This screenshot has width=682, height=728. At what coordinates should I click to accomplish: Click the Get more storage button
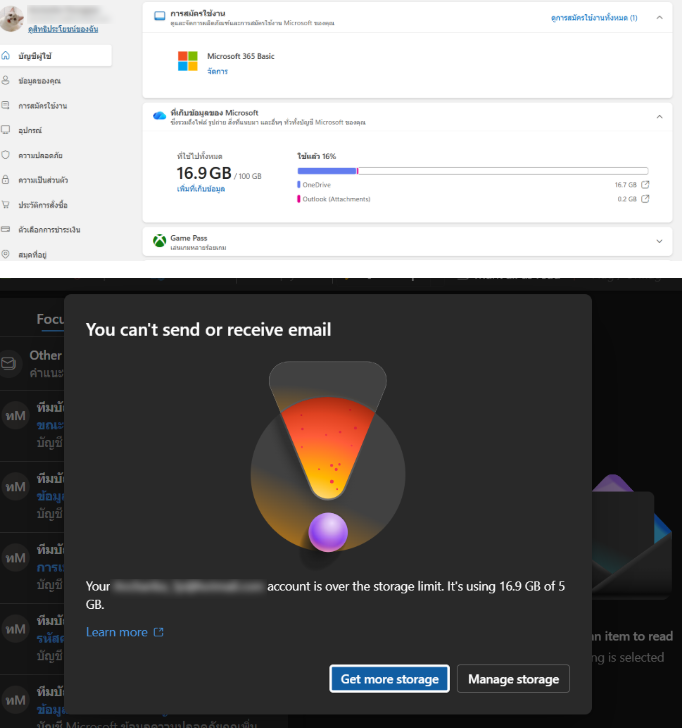tap(390, 679)
